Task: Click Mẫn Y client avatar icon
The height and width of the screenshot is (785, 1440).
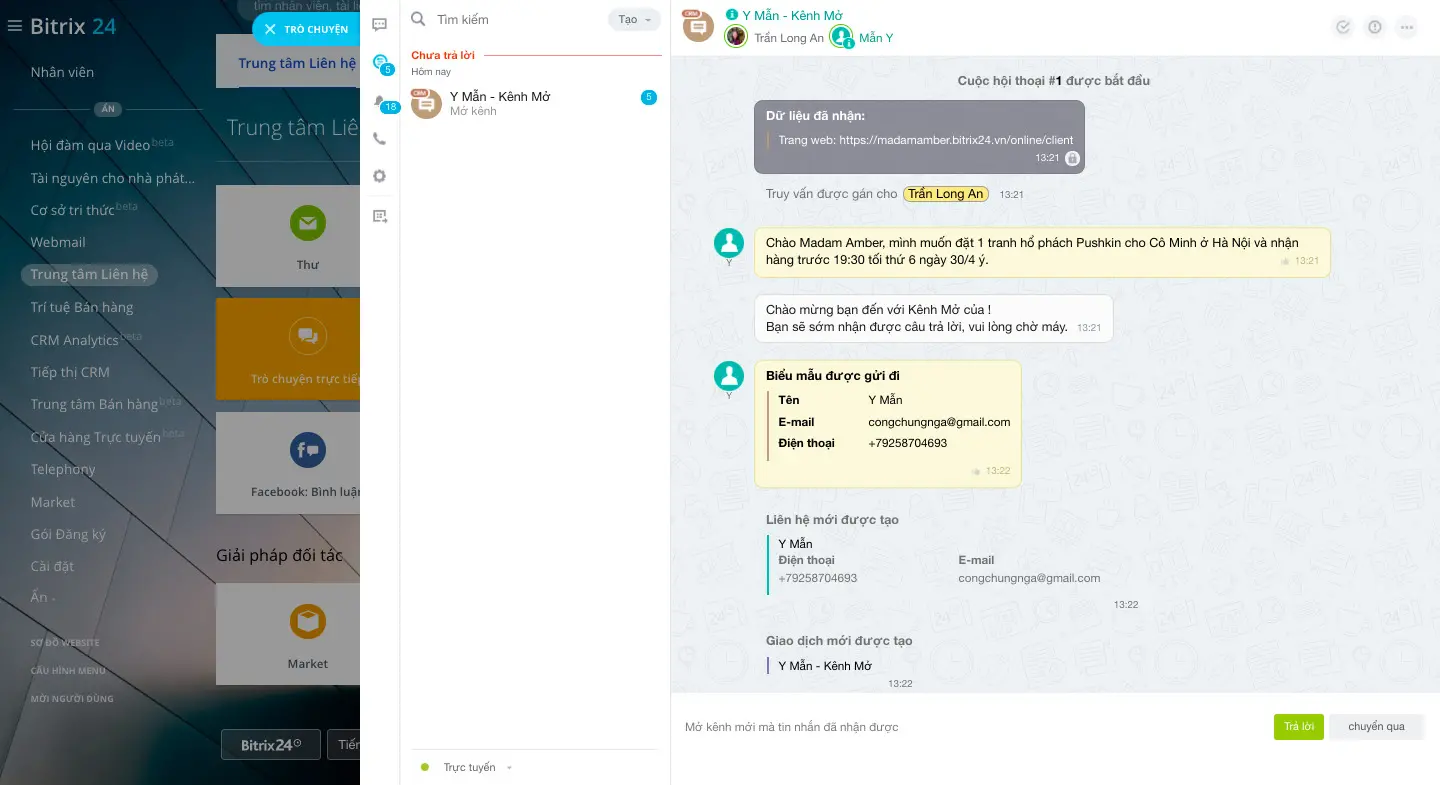Action: point(841,37)
